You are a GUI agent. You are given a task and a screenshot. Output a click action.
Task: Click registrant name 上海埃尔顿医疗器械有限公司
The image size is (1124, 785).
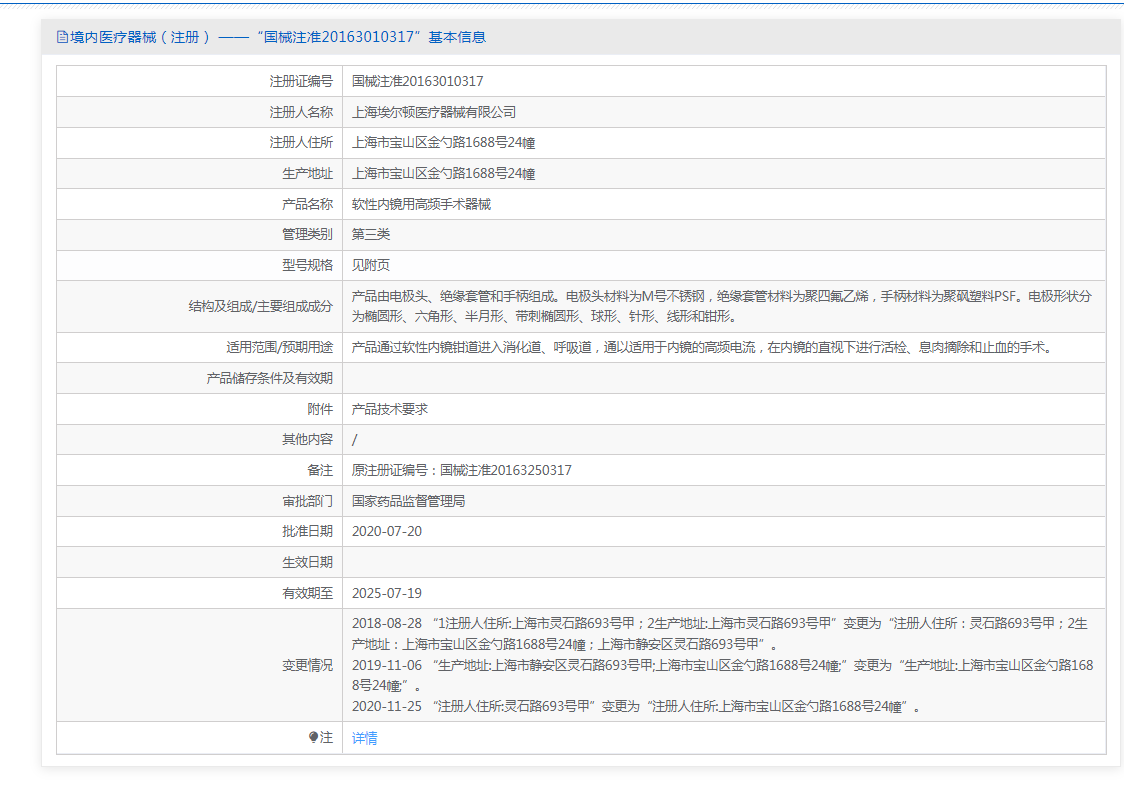tap(434, 112)
